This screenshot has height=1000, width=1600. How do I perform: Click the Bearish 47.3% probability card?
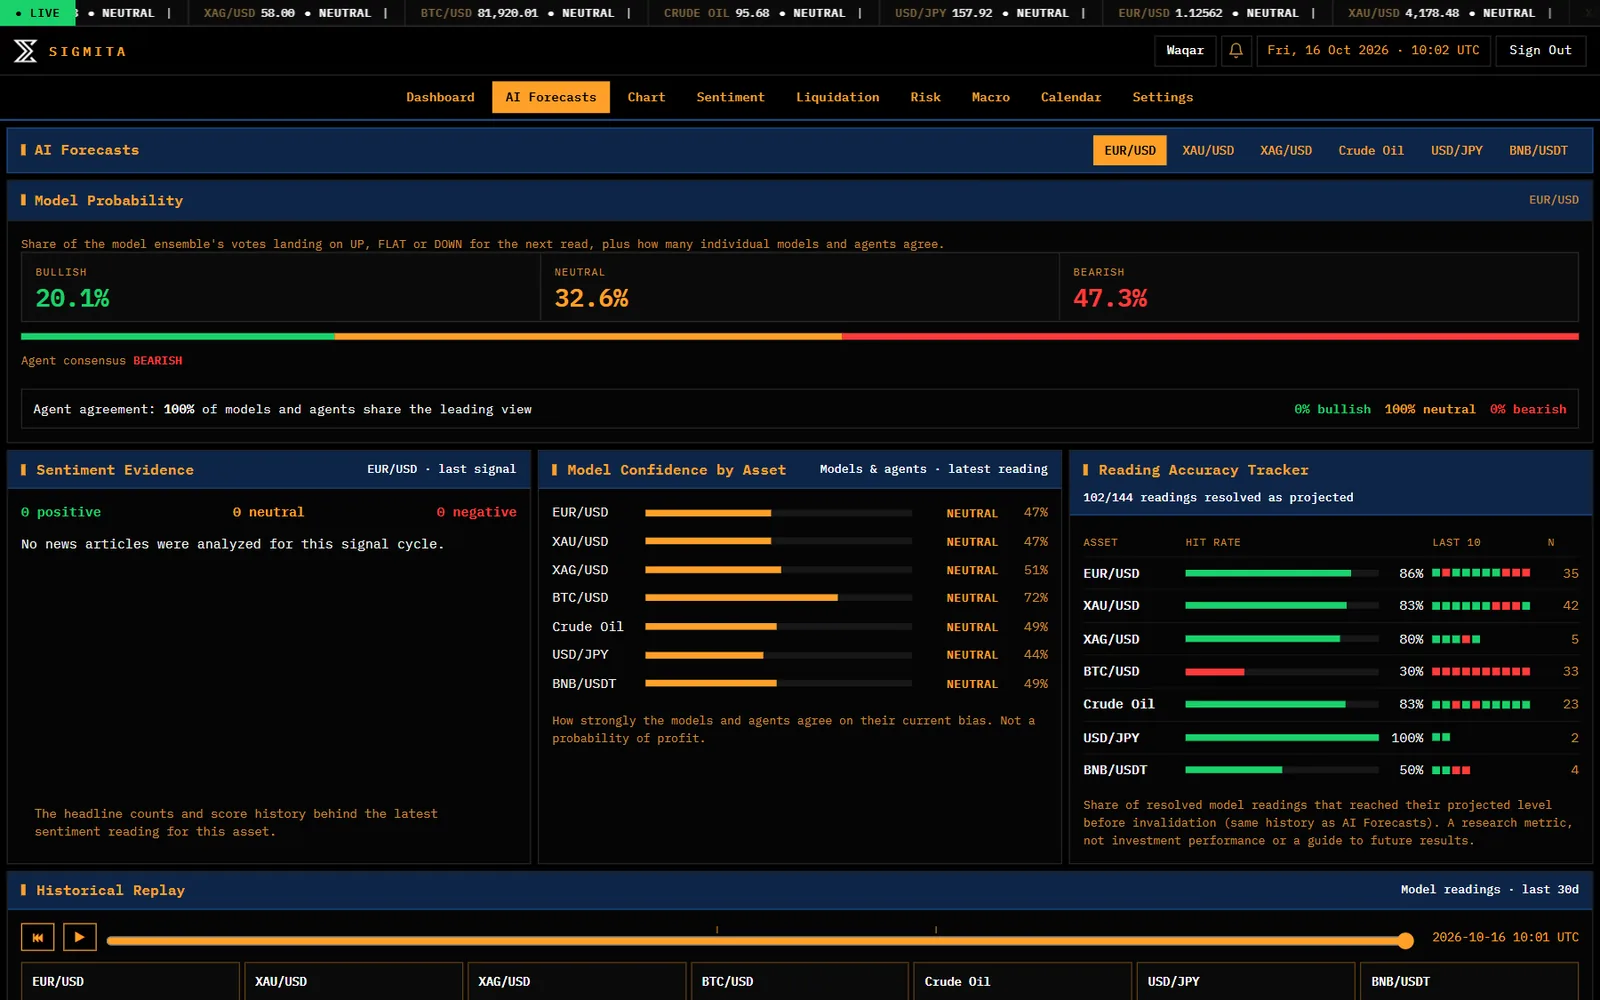click(1319, 287)
